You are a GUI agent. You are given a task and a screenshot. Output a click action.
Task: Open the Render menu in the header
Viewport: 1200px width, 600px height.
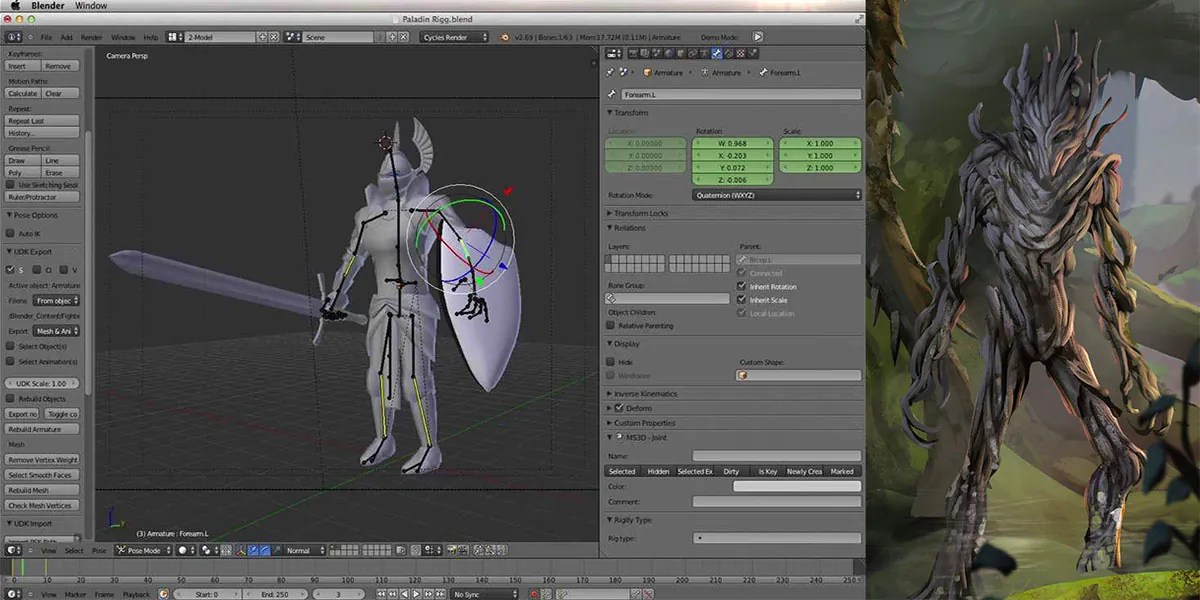(91, 37)
